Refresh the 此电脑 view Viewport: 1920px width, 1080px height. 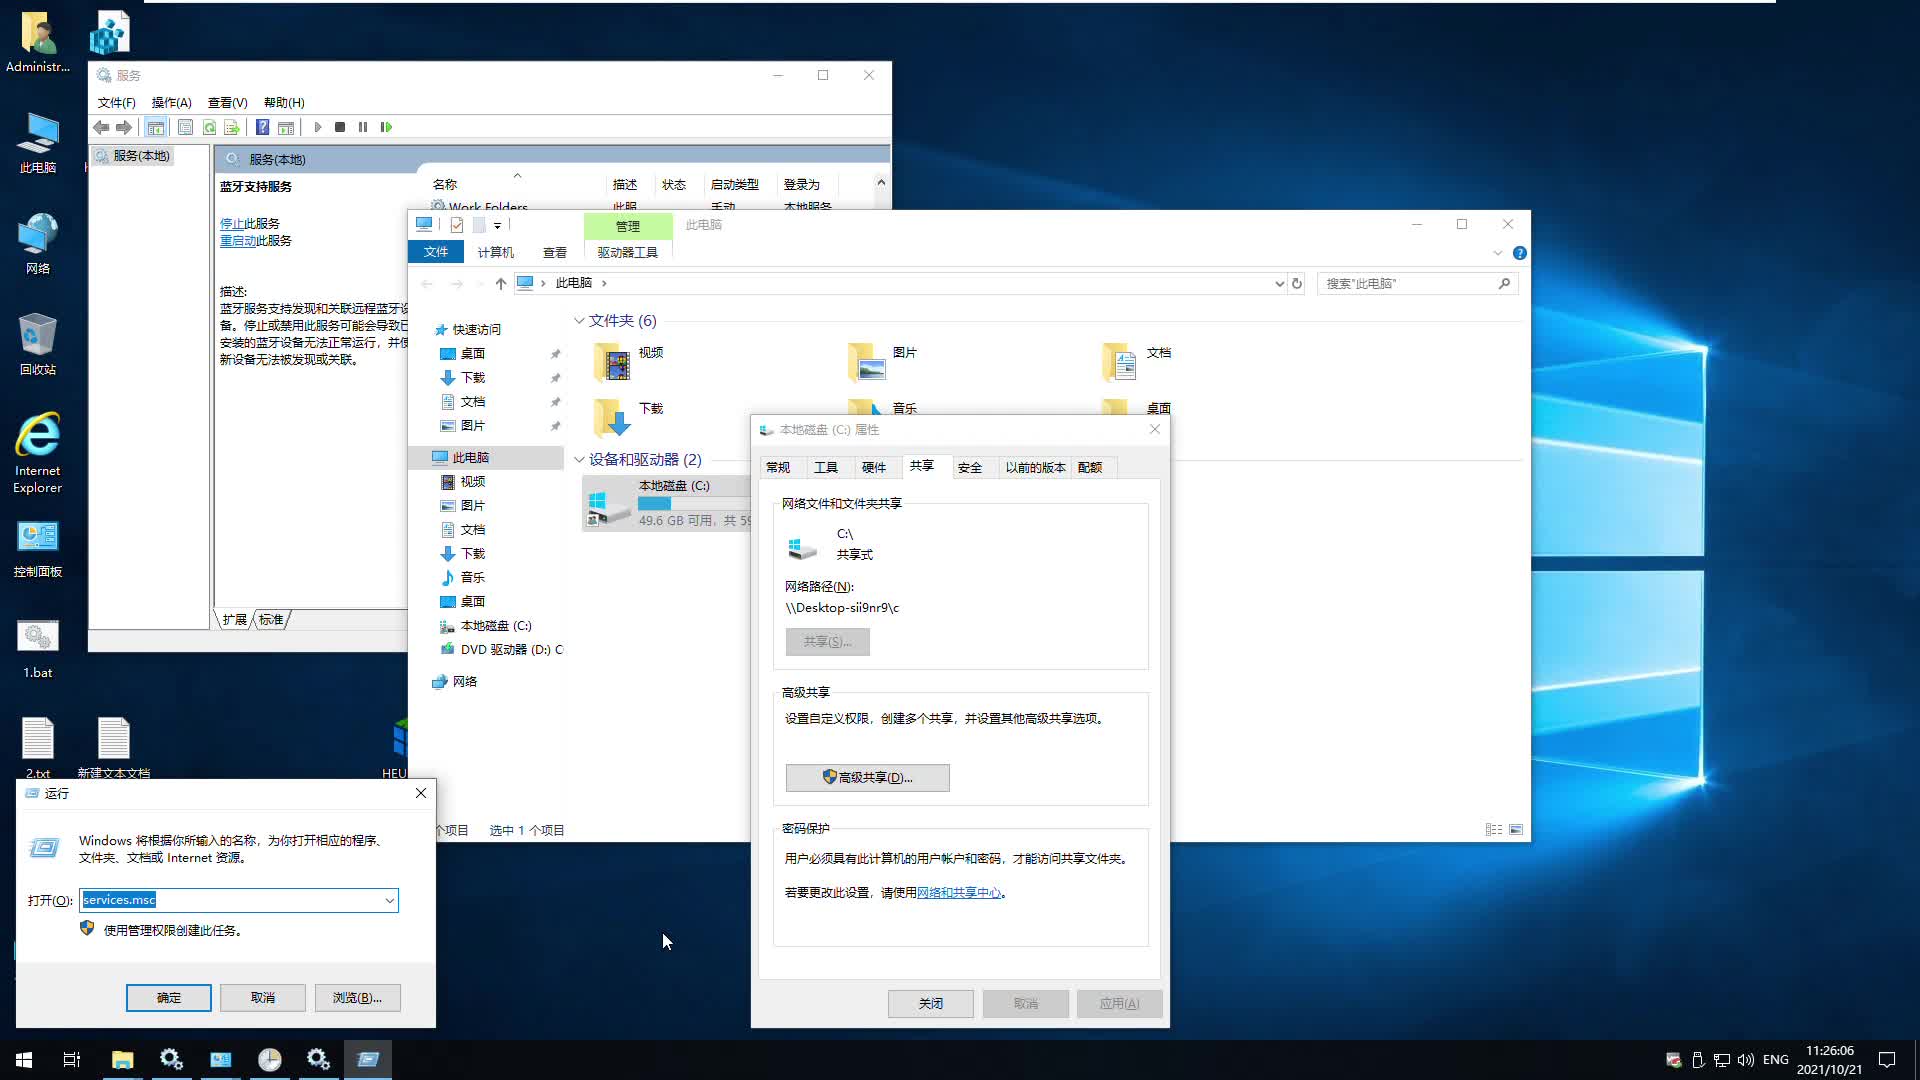coord(1297,283)
